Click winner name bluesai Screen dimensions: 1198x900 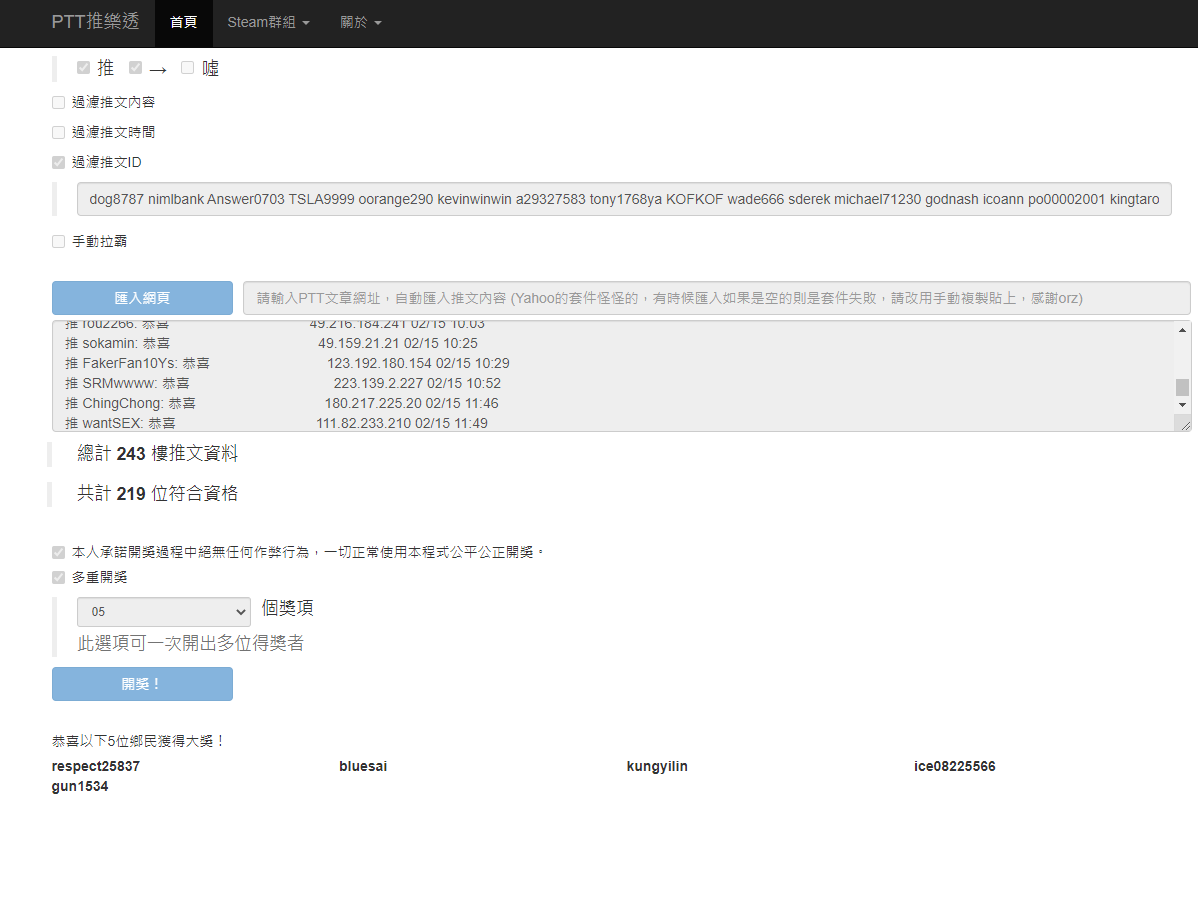(363, 766)
